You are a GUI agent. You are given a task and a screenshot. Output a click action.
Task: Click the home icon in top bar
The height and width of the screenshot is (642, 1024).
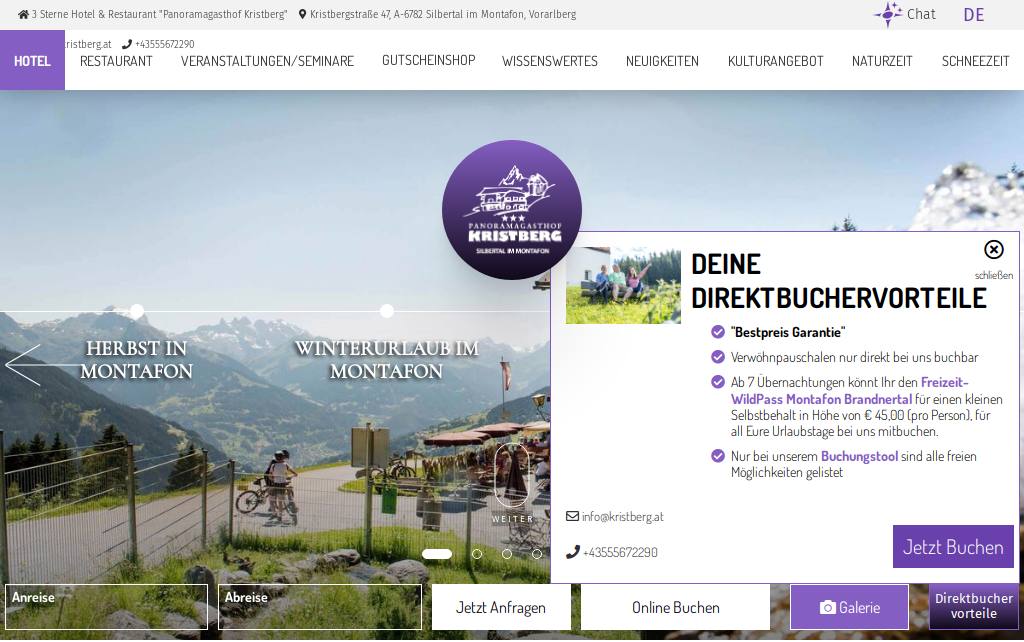(x=24, y=14)
